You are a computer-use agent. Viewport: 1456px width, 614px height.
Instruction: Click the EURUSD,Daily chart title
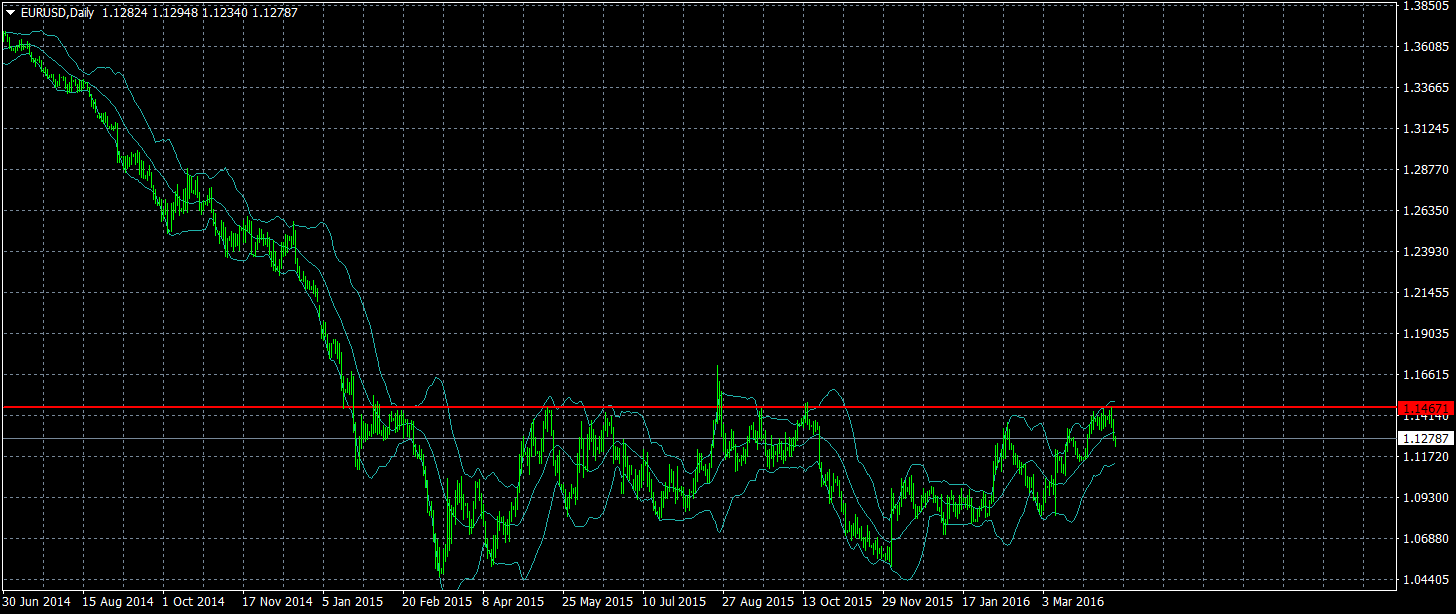[x=56, y=12]
